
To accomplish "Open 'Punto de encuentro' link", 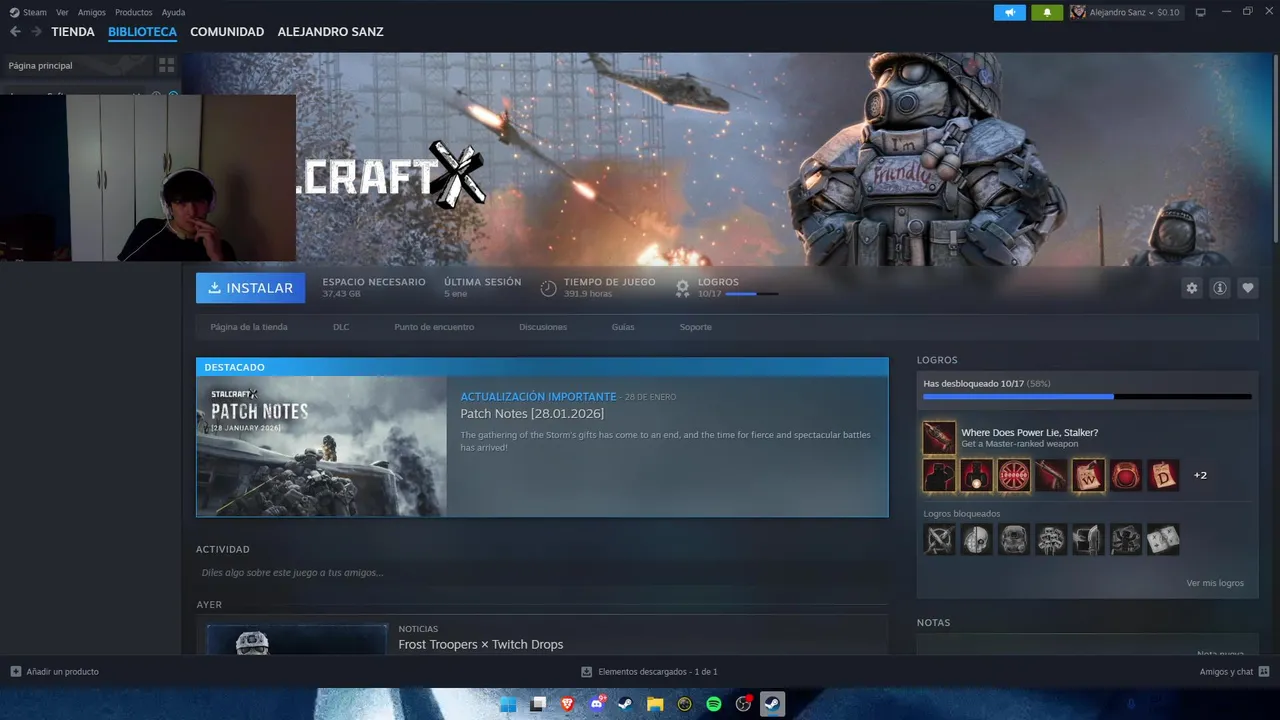I will pyautogui.click(x=434, y=327).
